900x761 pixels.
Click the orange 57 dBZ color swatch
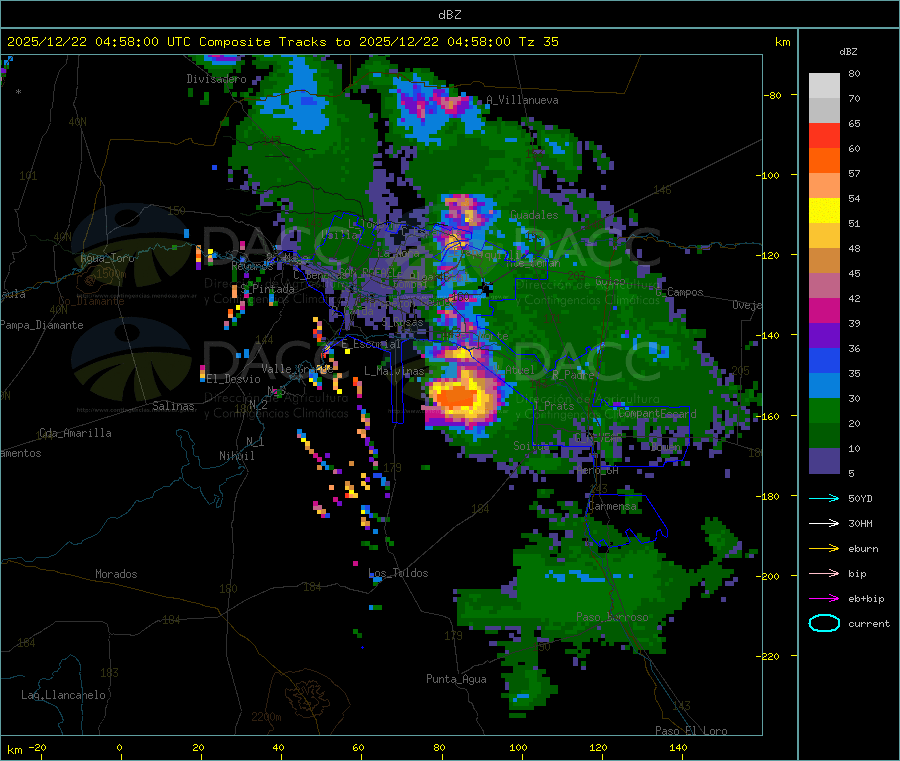[x=824, y=161]
